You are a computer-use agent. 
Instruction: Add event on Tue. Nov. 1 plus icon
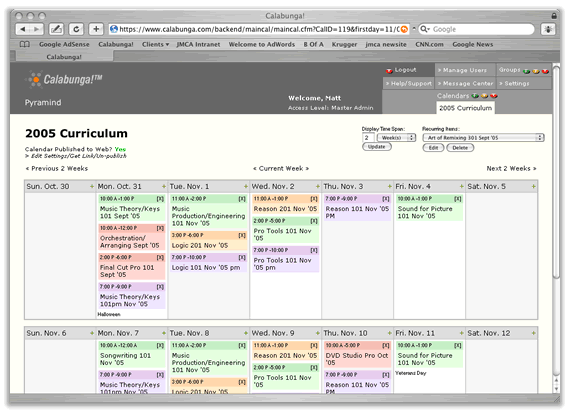pyautogui.click(x=246, y=187)
